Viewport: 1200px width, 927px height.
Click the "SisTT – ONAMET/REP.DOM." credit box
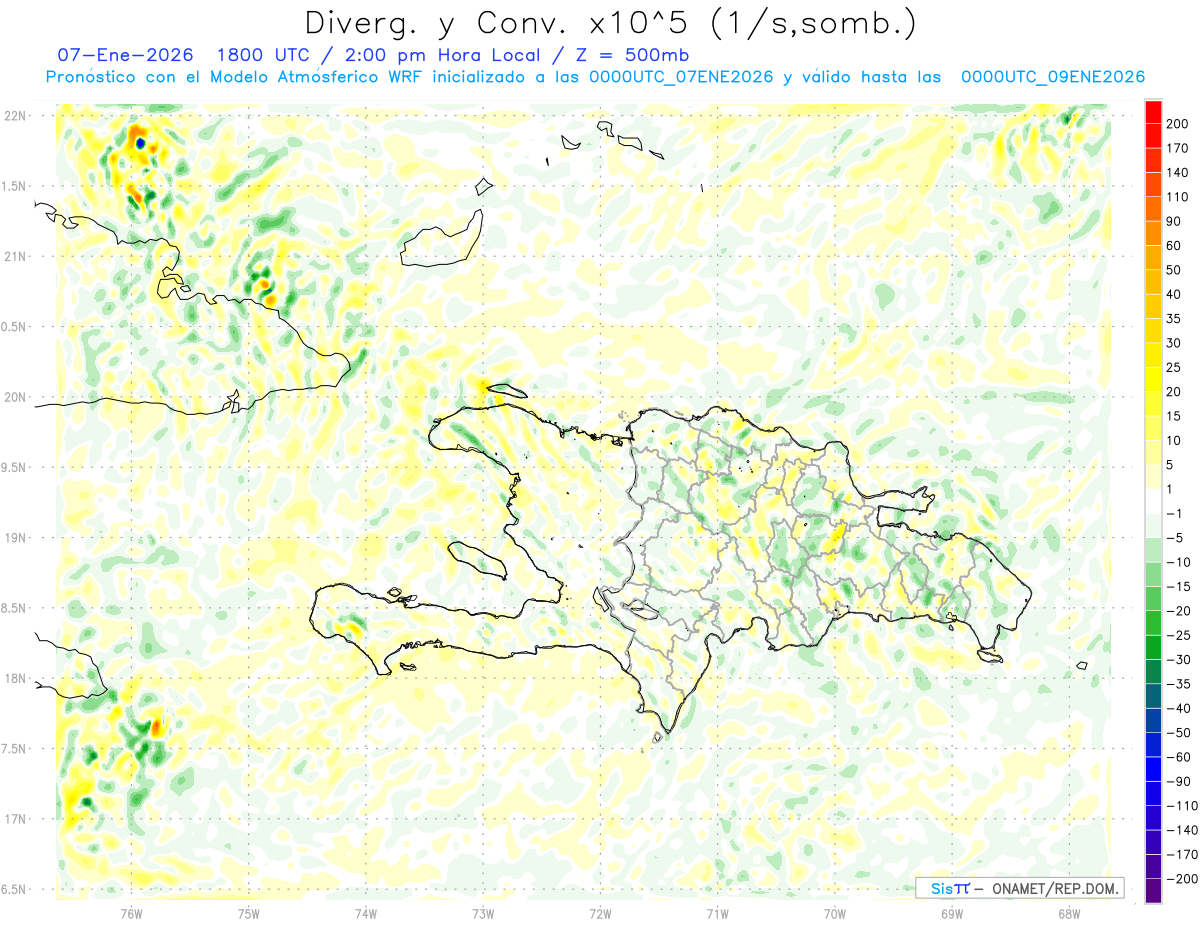(1020, 888)
